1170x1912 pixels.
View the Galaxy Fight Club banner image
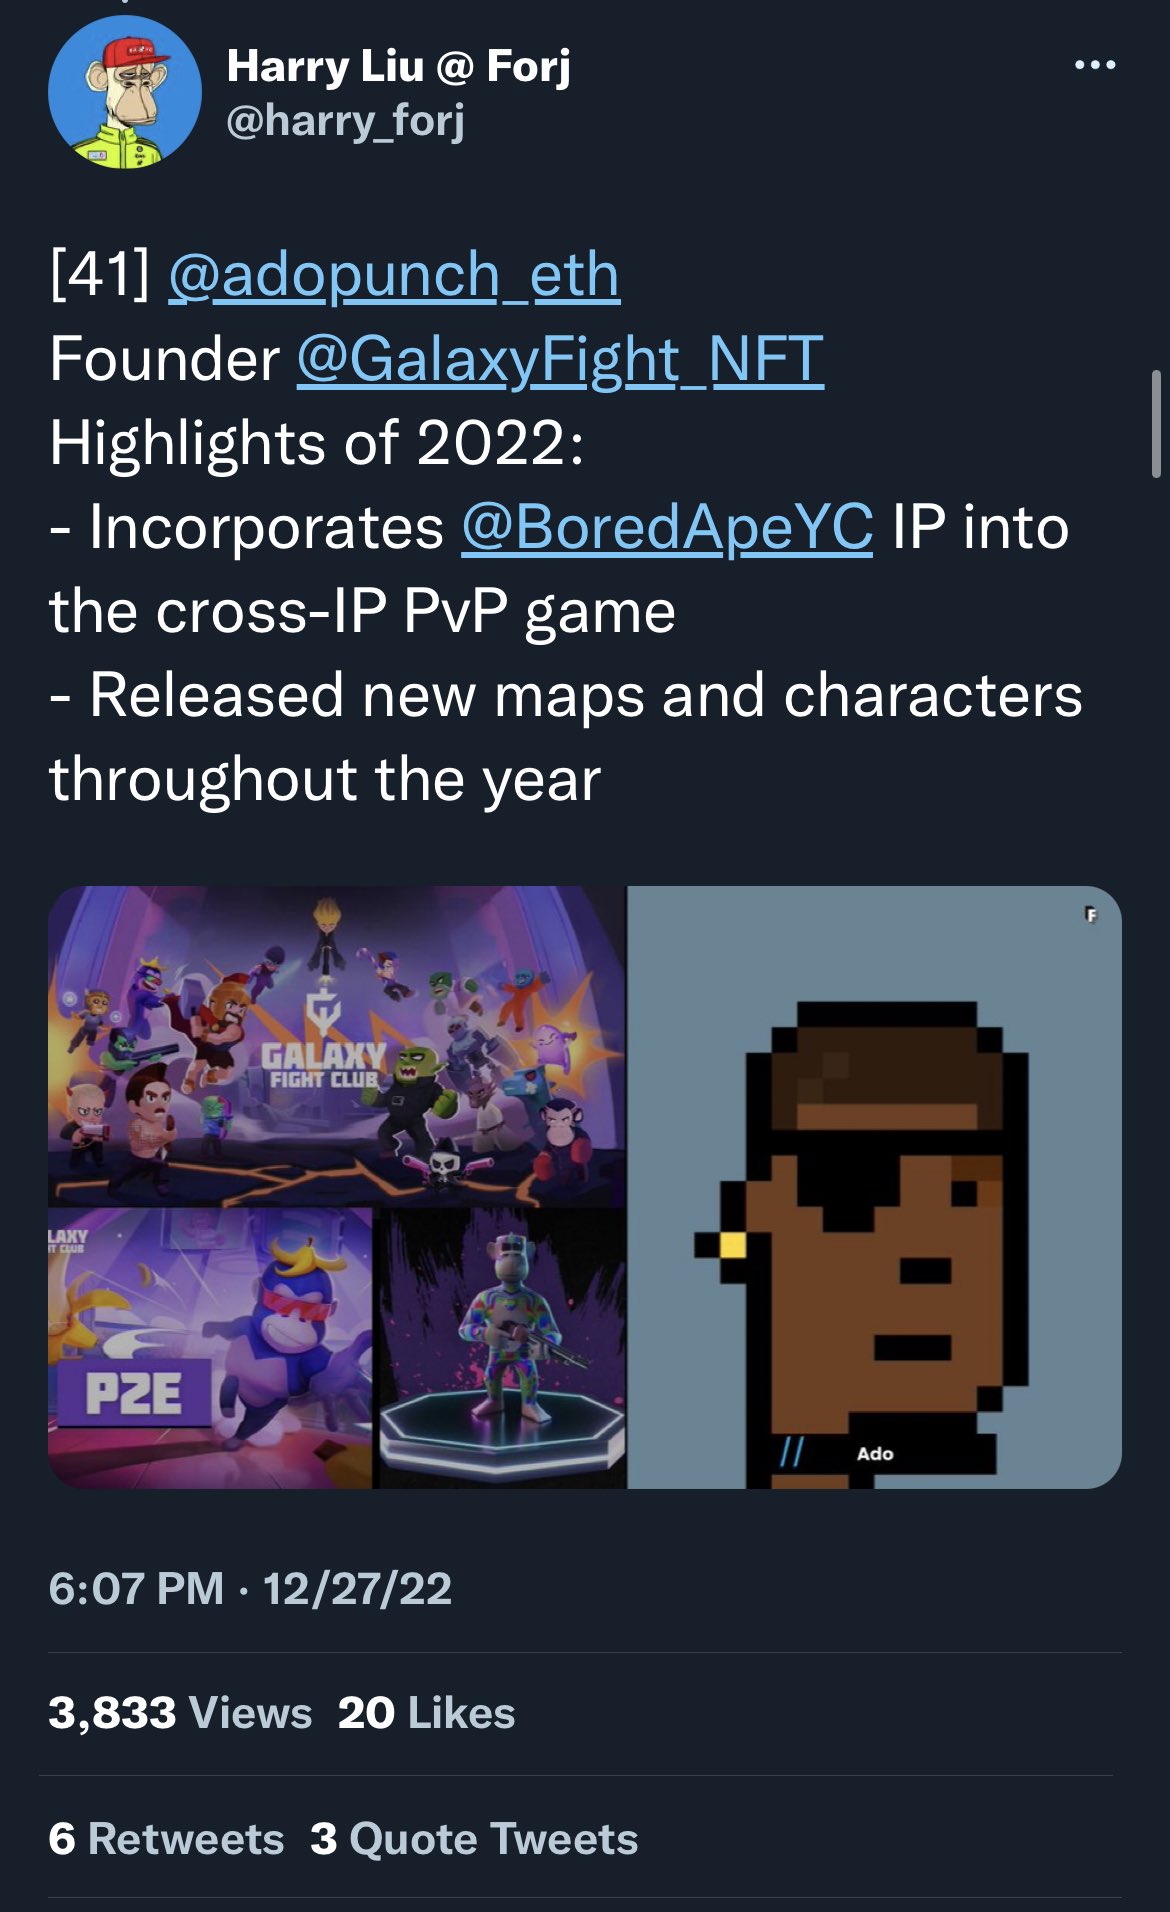(337, 1045)
